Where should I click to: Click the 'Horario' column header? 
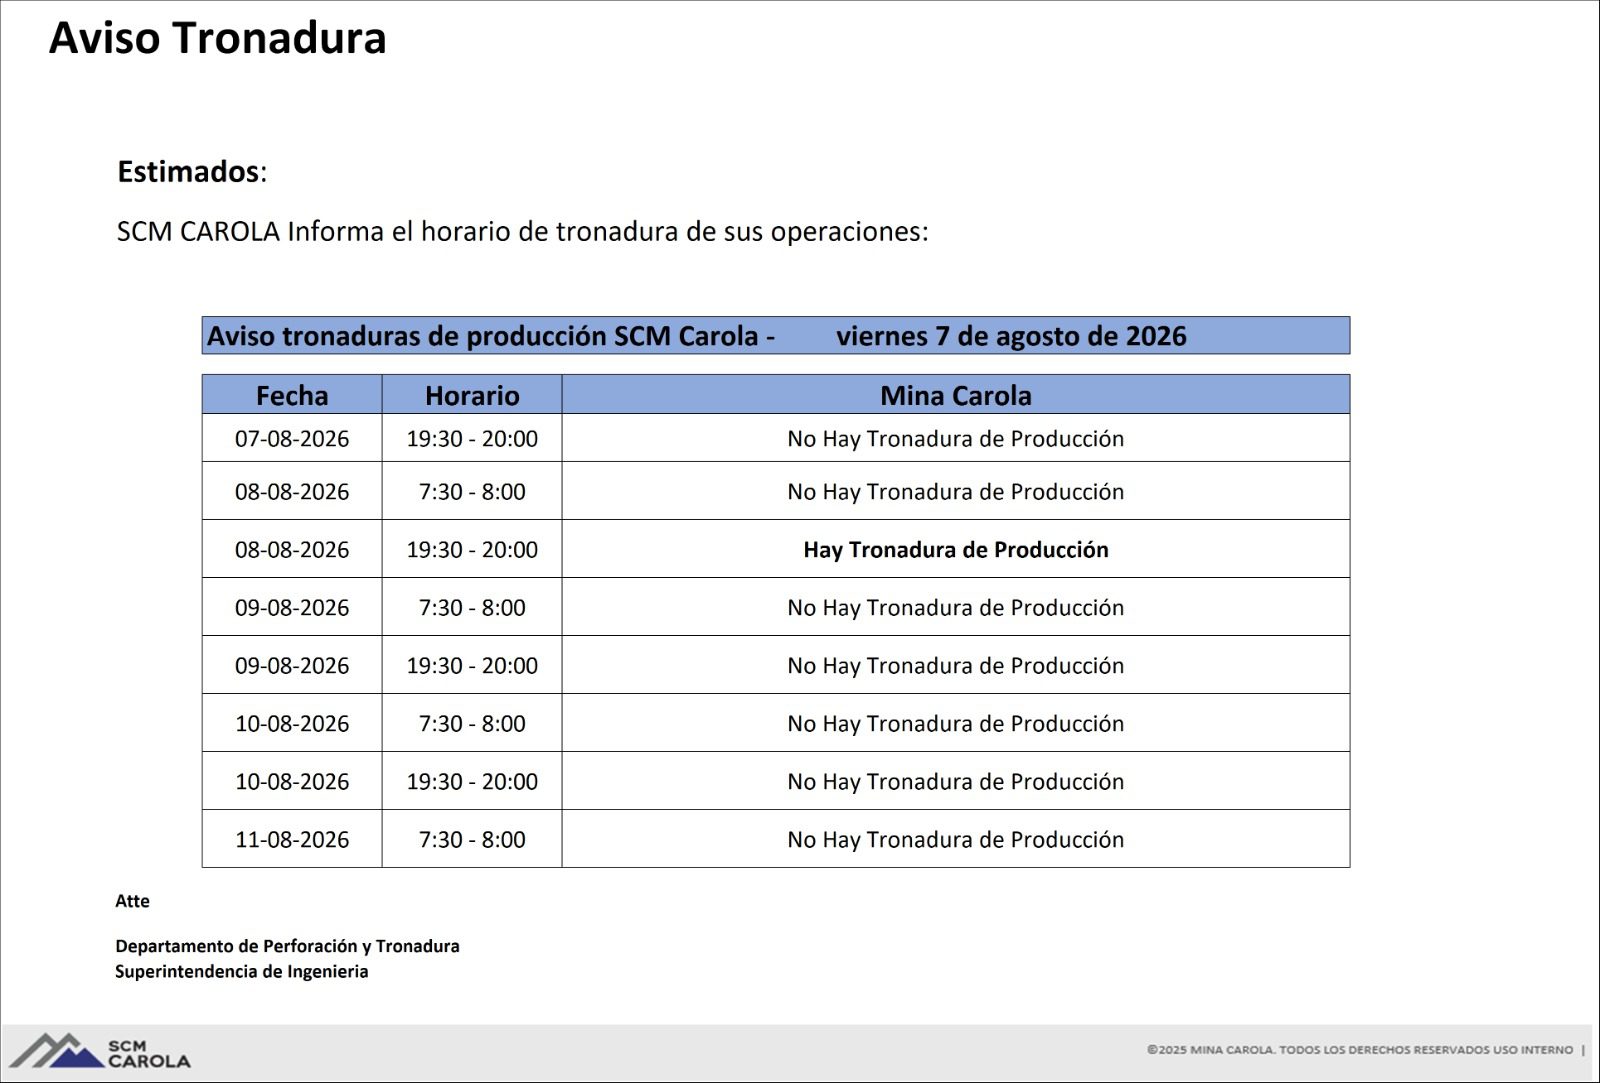(x=472, y=395)
